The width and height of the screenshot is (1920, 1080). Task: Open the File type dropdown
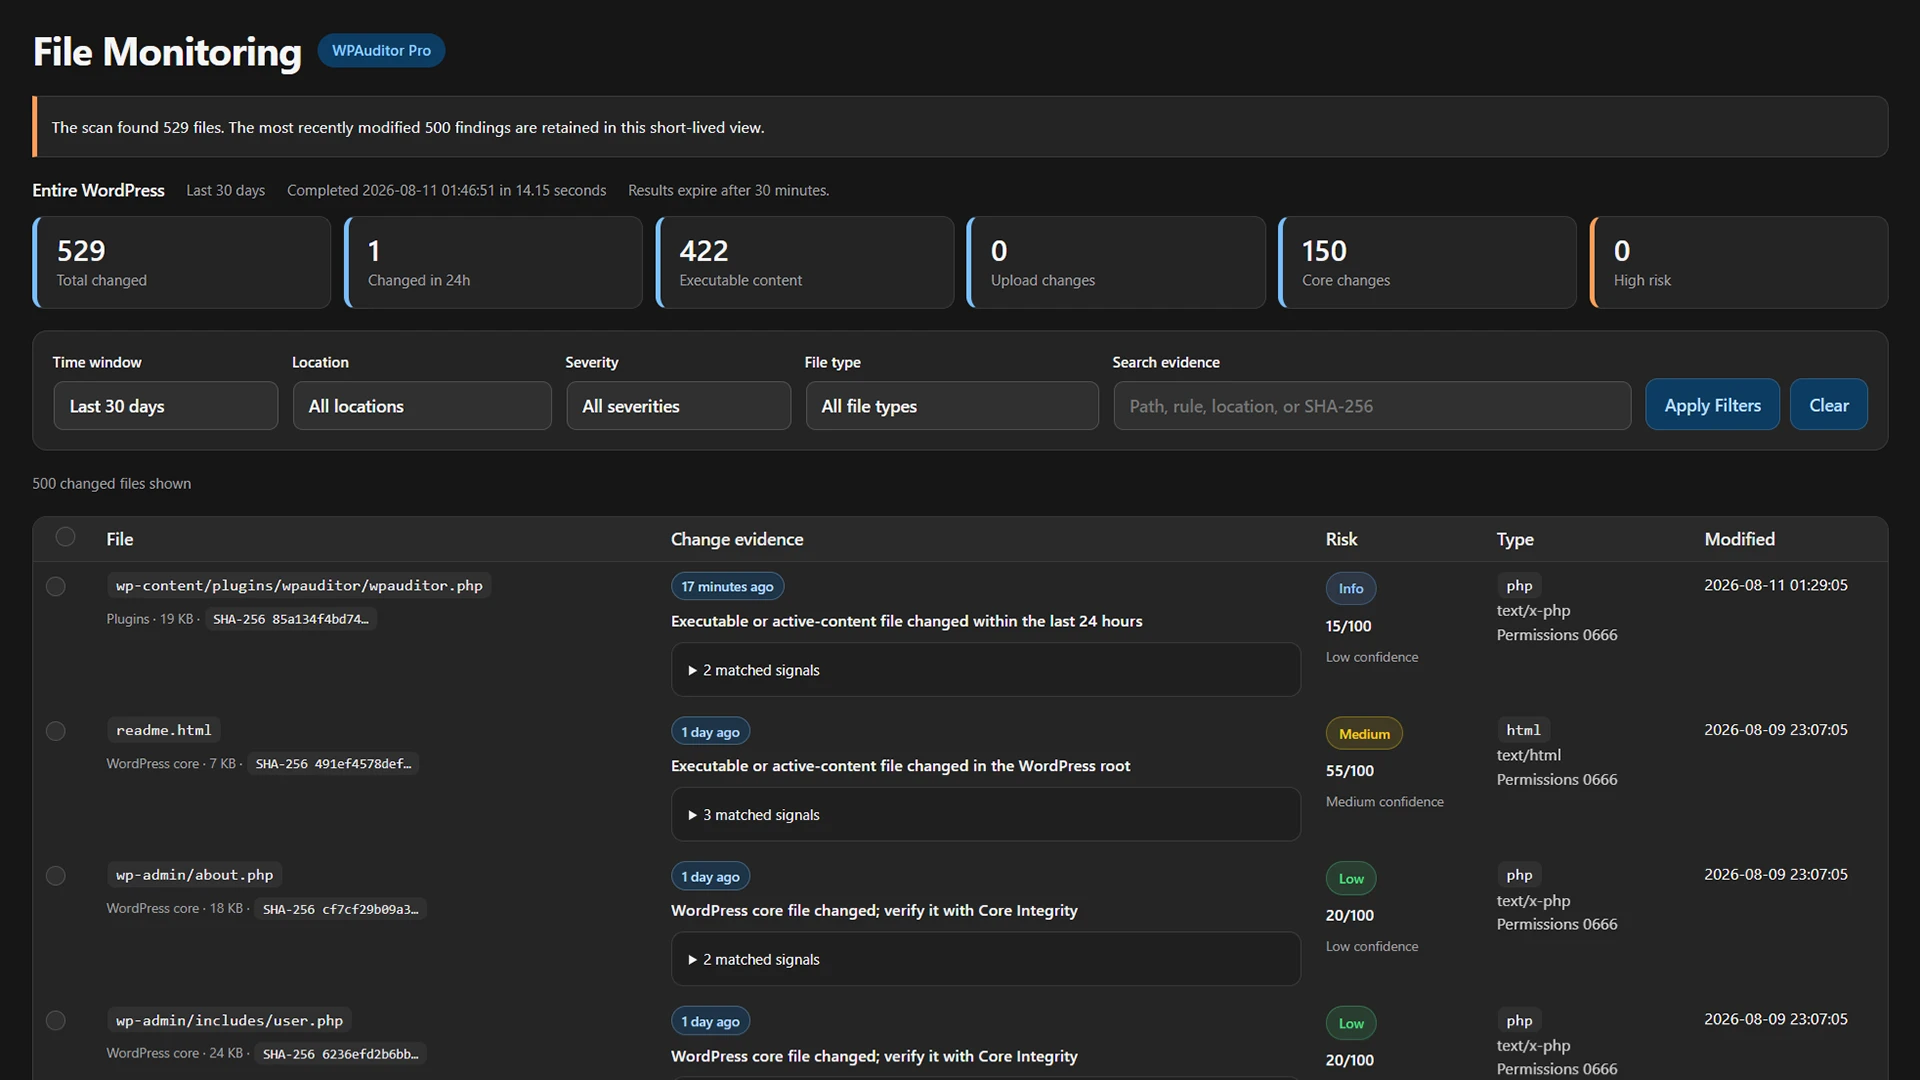click(952, 406)
